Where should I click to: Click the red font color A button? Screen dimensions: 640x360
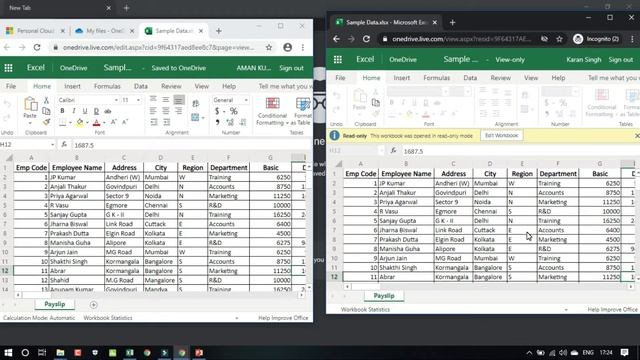point(96,122)
